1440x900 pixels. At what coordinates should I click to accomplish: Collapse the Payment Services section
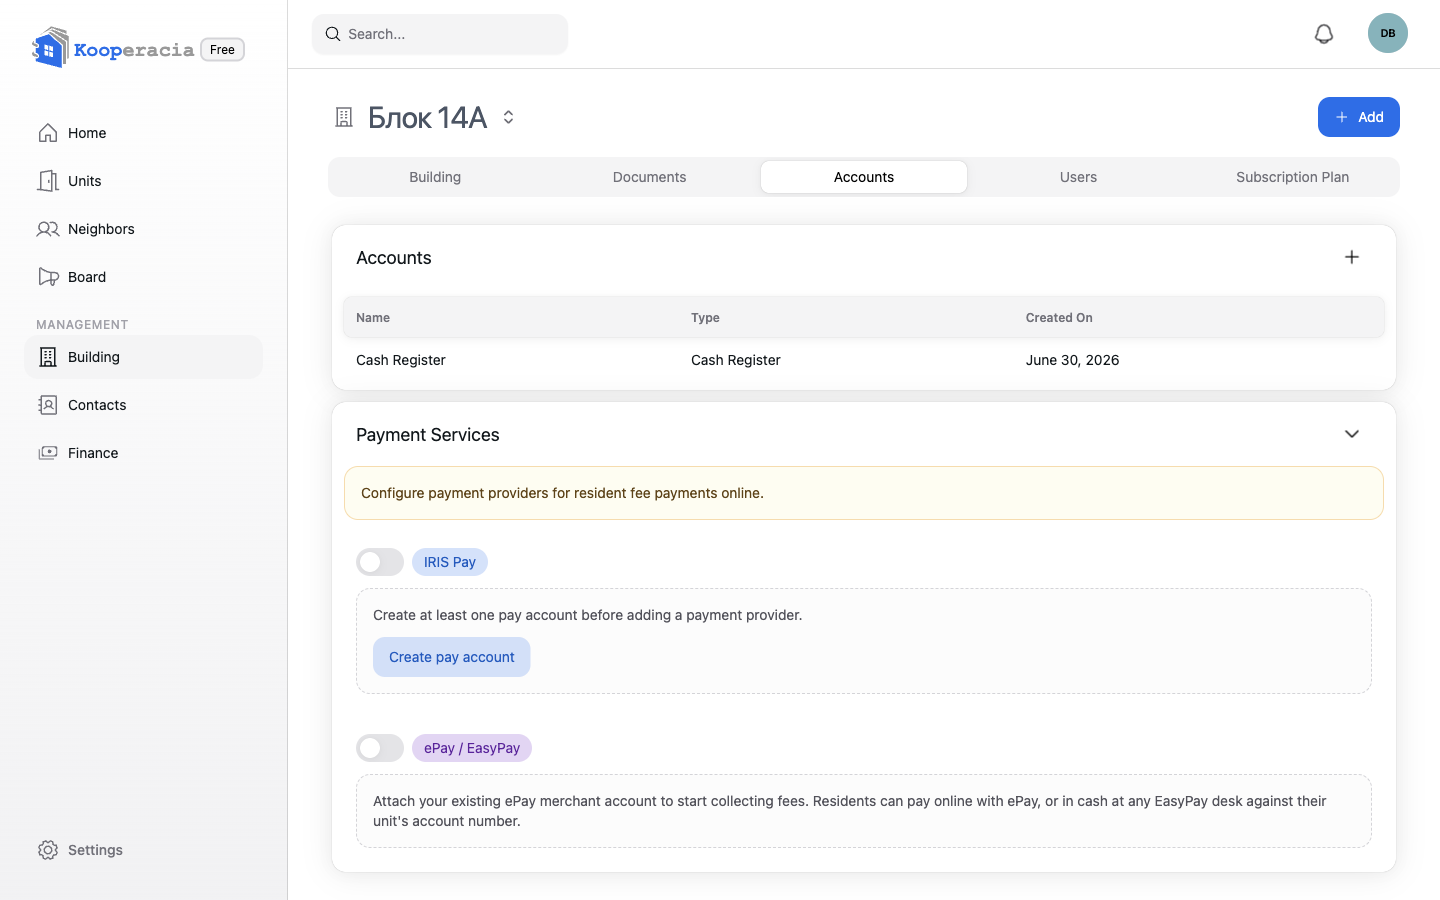tap(1352, 434)
